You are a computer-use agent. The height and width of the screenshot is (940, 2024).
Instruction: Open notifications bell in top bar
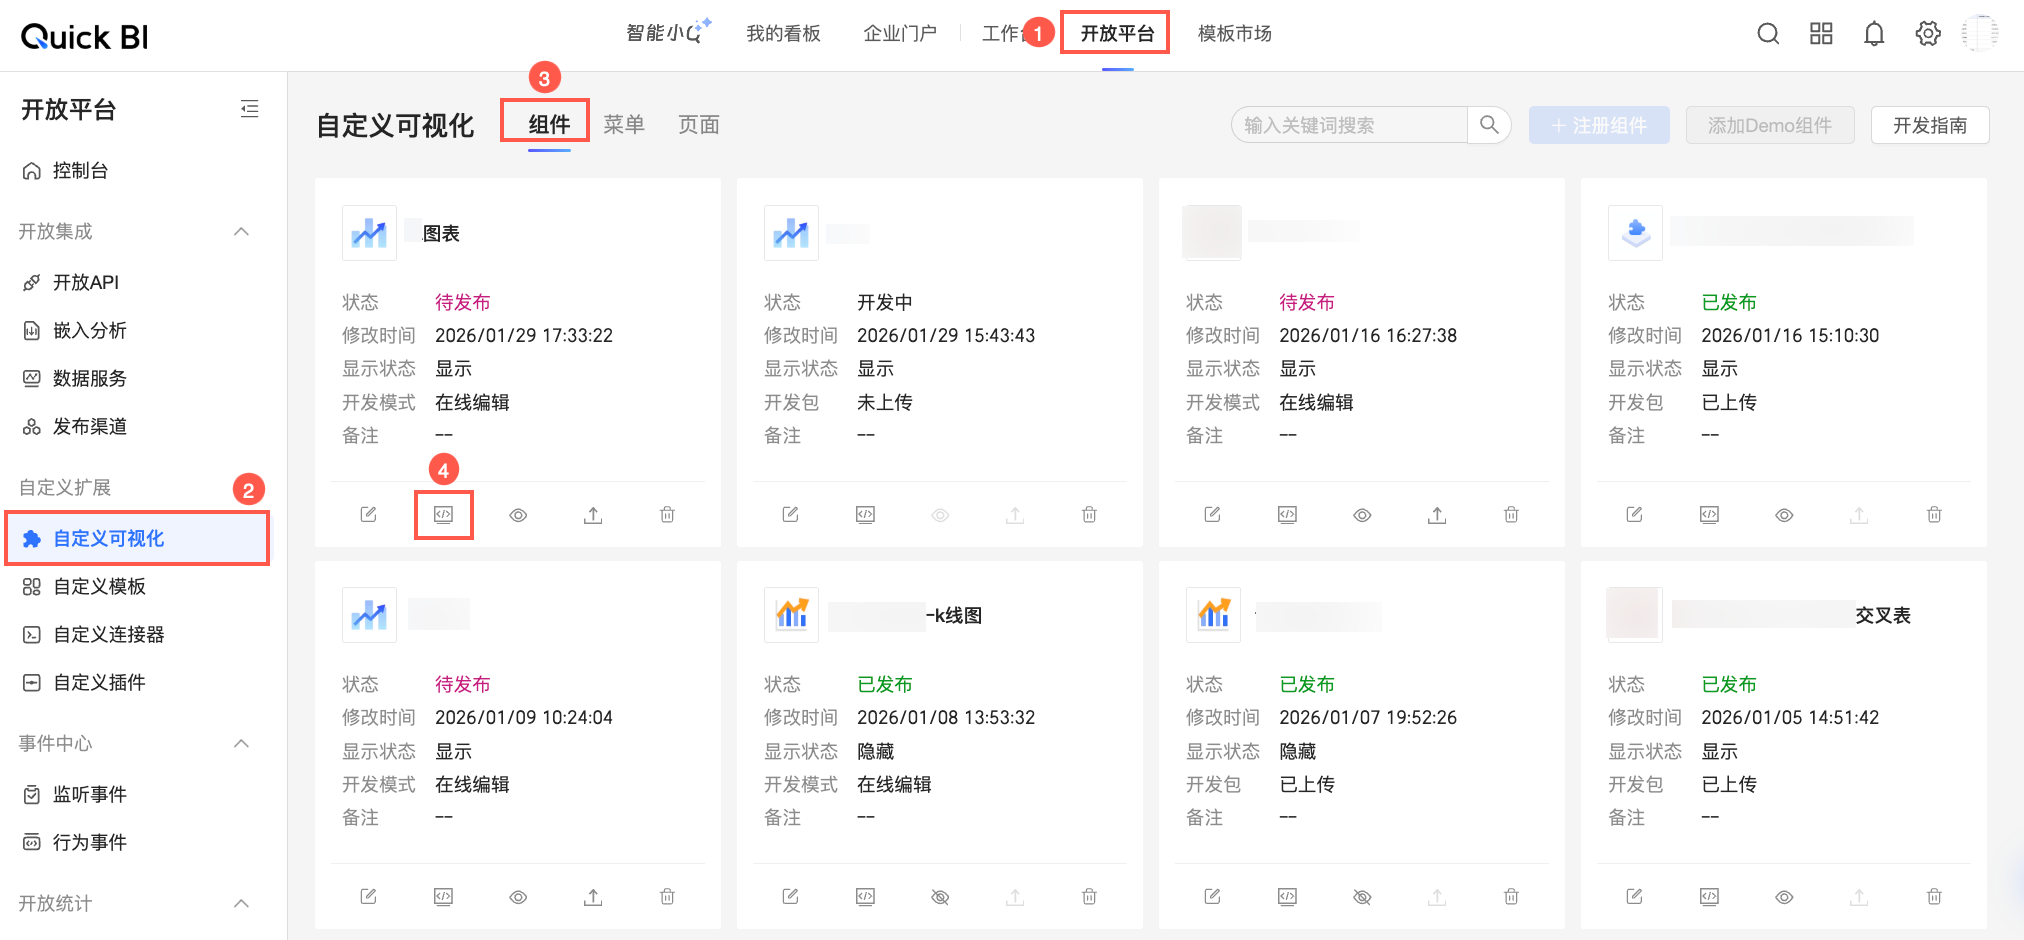coord(1874,34)
